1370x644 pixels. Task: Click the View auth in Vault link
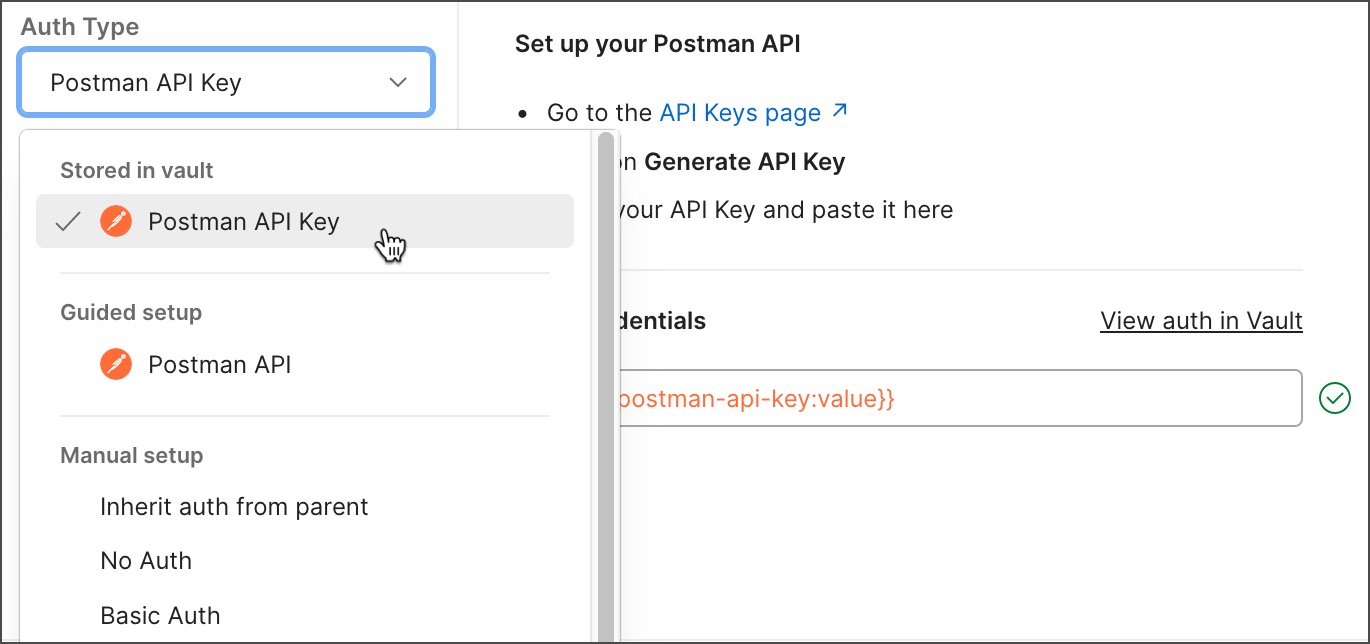(x=1201, y=320)
